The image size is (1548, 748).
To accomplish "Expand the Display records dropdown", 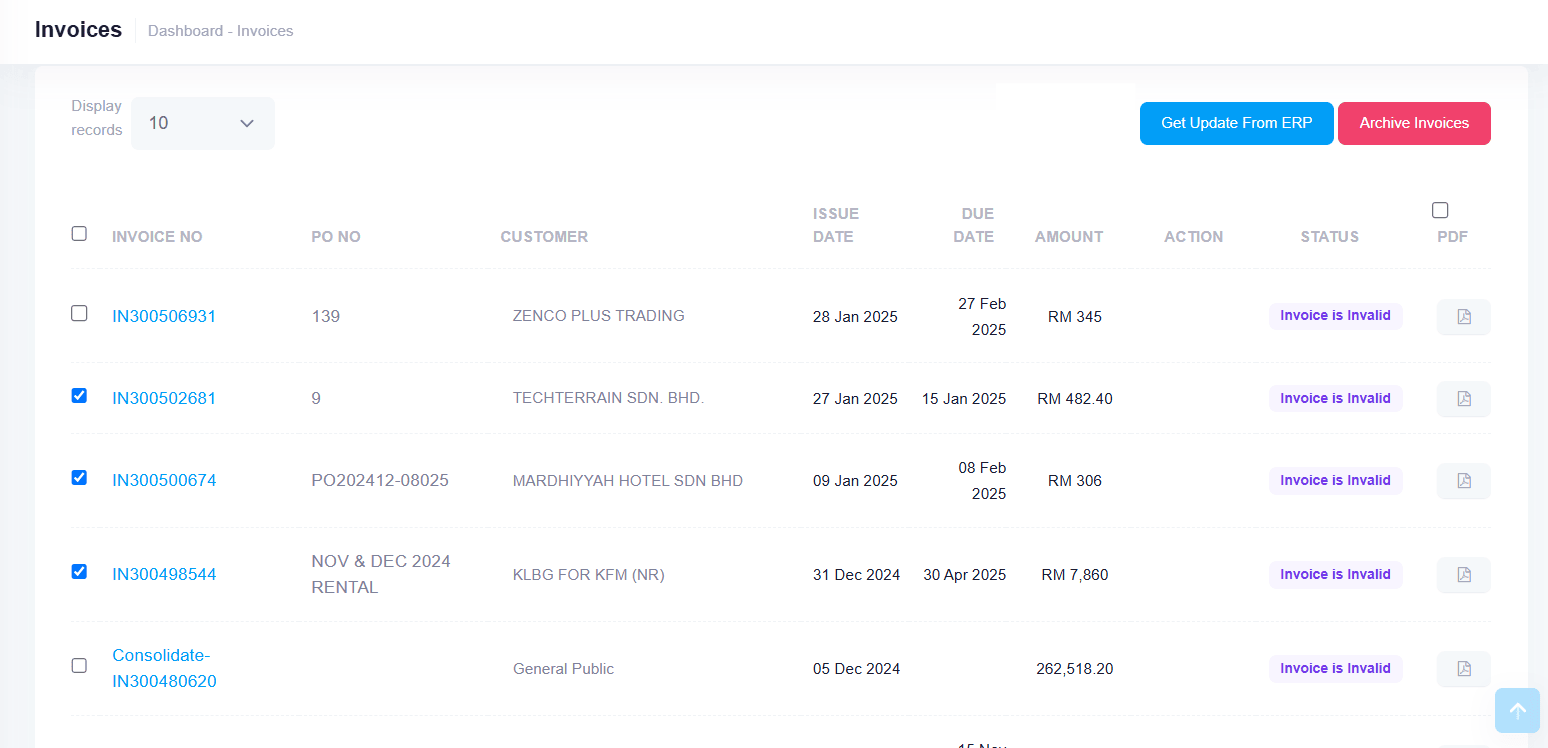I will pos(202,123).
